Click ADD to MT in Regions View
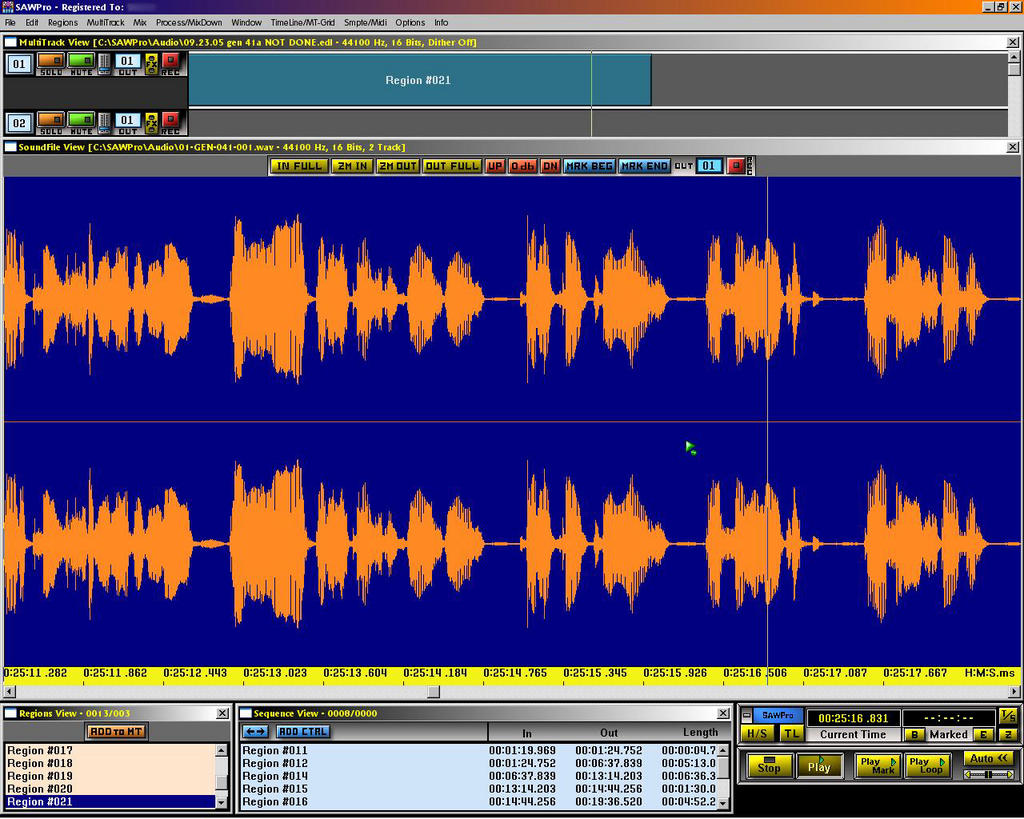 pyautogui.click(x=116, y=732)
